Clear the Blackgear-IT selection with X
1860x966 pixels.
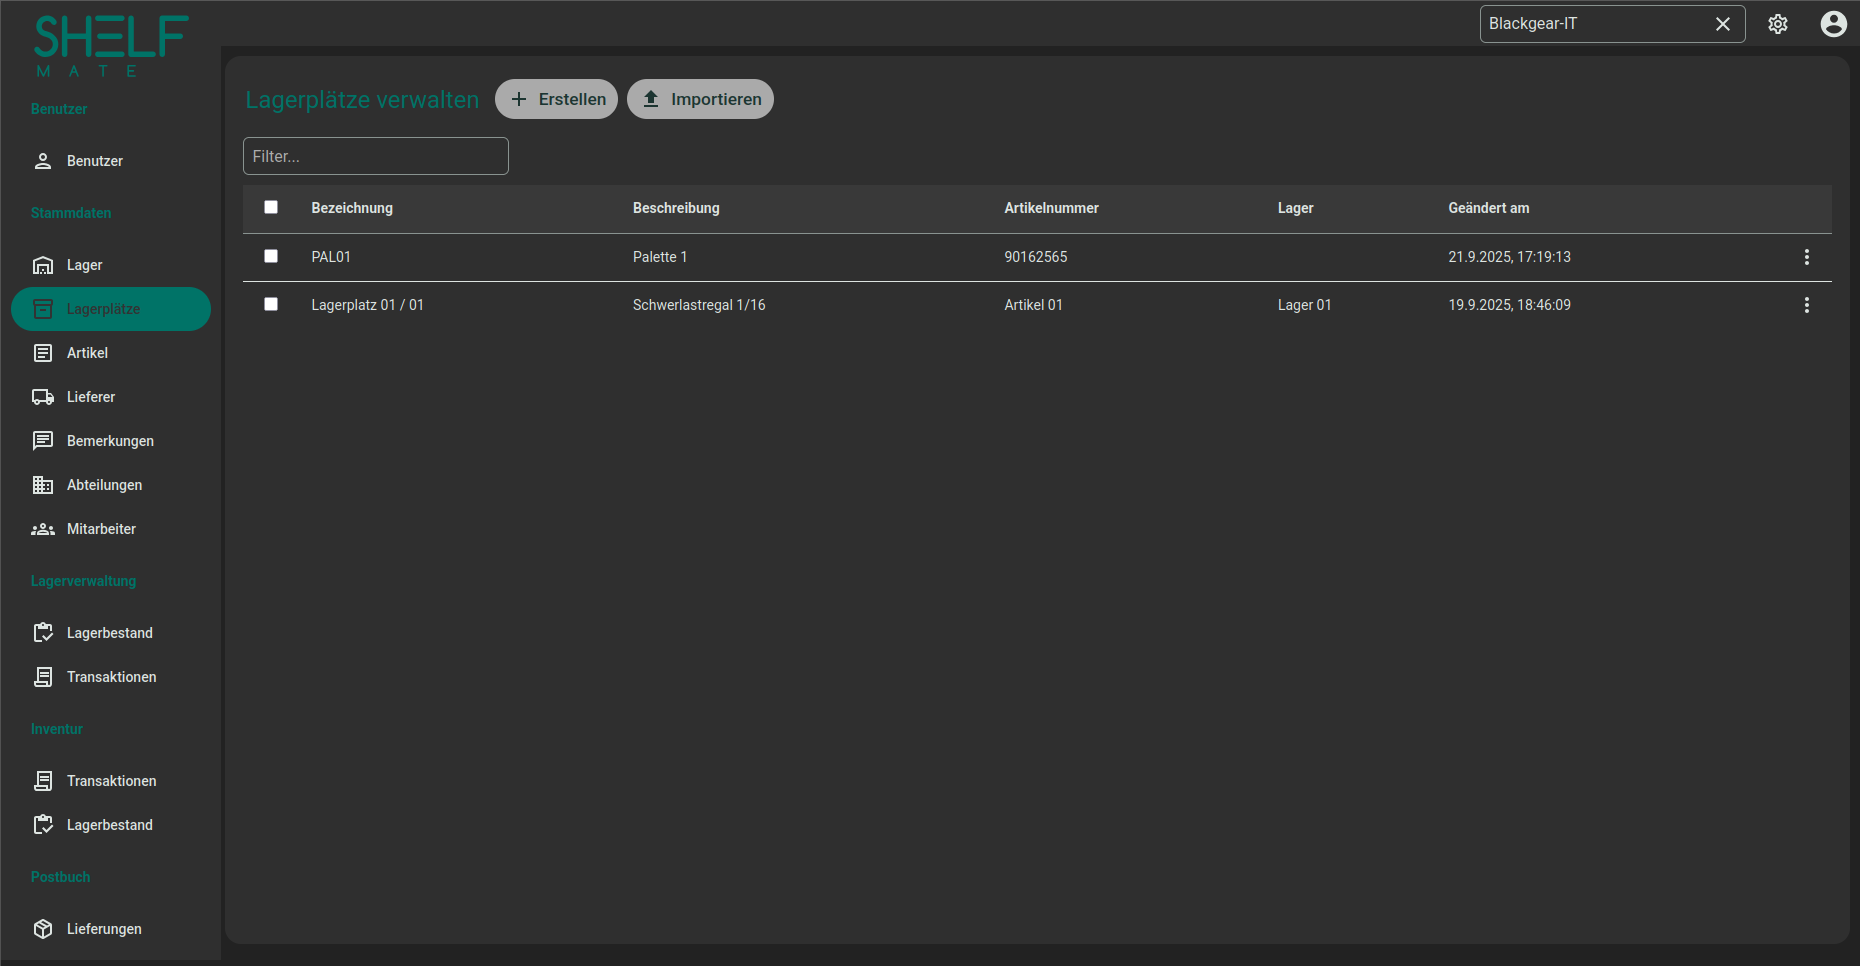point(1722,24)
